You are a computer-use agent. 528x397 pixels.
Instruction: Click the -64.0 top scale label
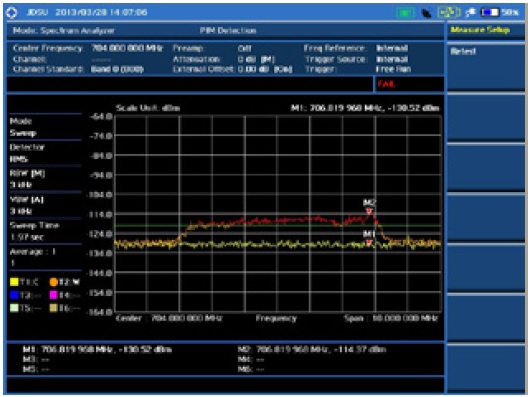(101, 117)
